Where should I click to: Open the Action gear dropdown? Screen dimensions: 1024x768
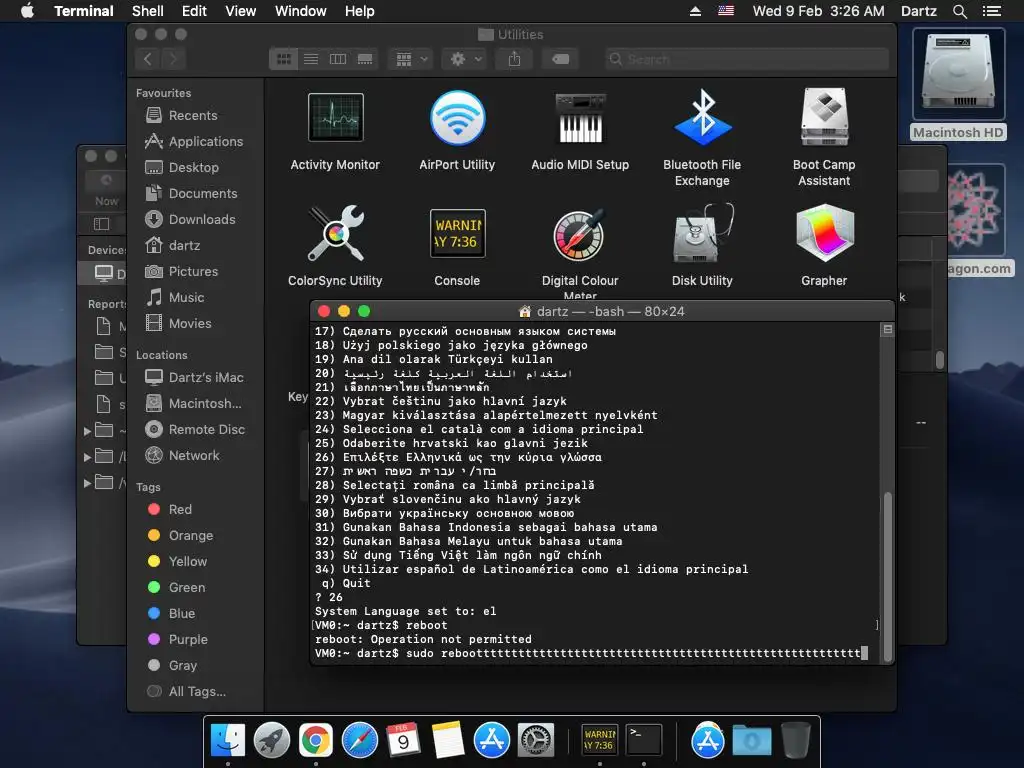[465, 59]
